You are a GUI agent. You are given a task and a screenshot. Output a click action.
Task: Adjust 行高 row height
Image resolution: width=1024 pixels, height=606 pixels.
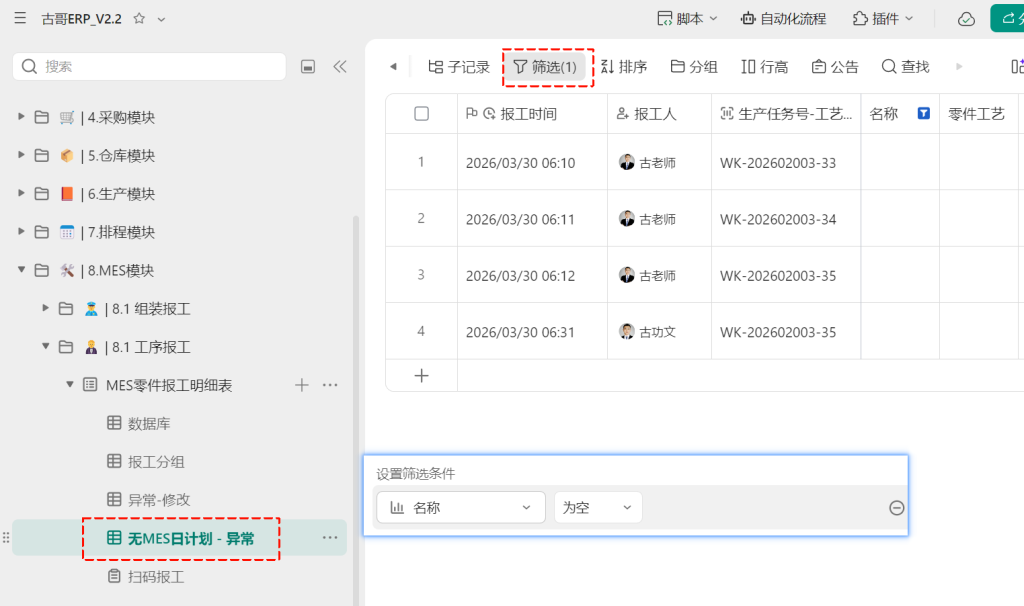(x=765, y=67)
